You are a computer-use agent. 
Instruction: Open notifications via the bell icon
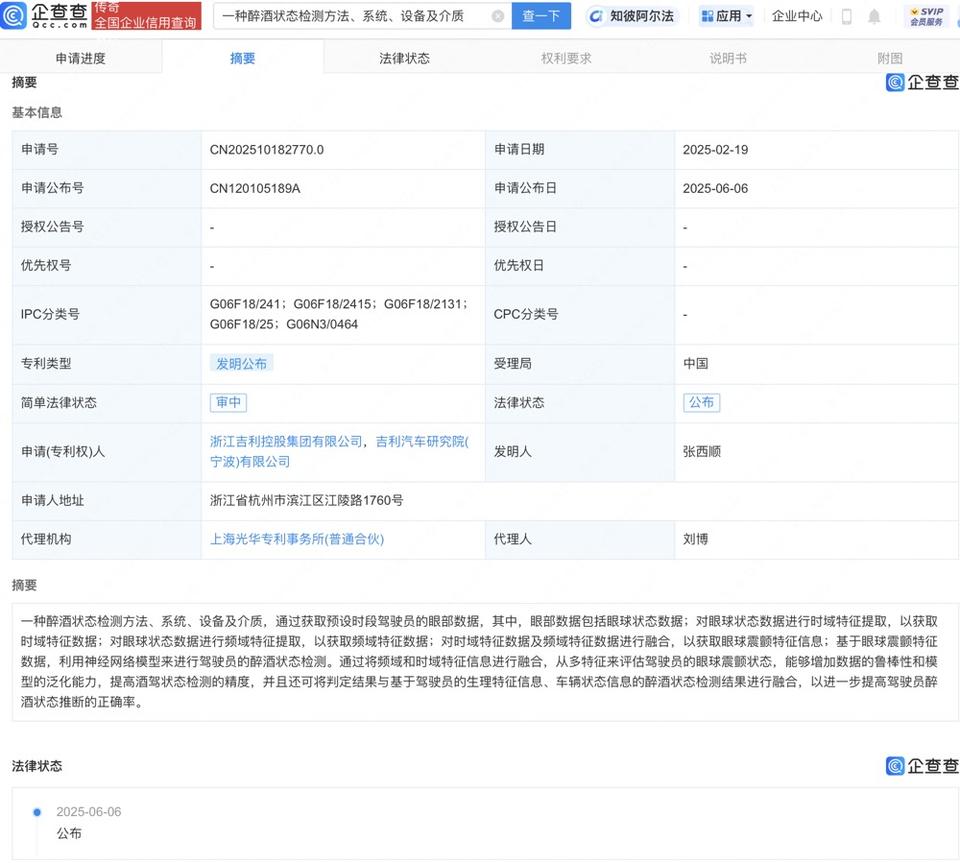pos(874,17)
